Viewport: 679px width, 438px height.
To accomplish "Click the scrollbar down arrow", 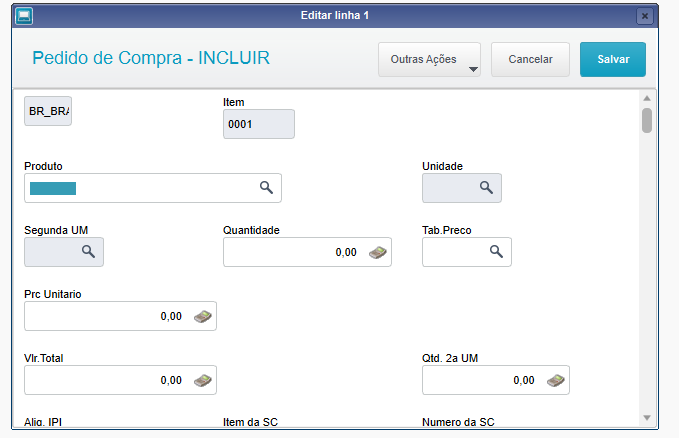I will [647, 418].
